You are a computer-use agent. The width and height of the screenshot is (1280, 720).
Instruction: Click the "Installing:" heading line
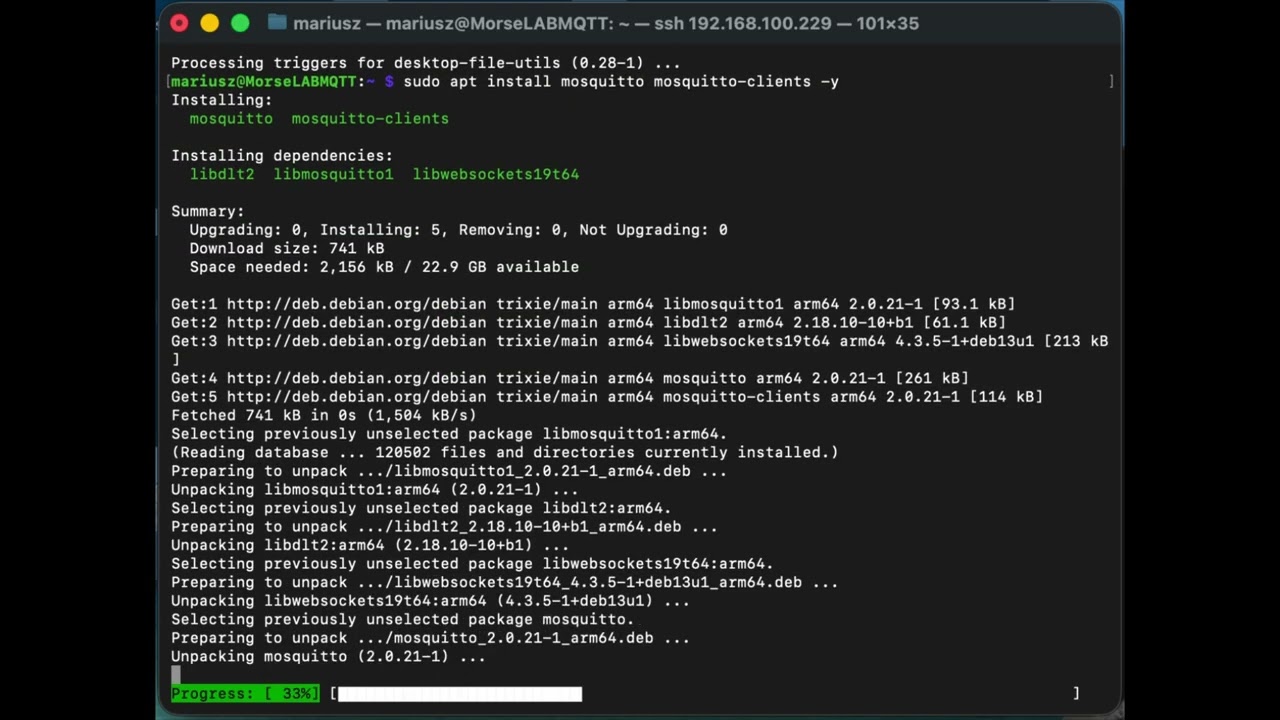tap(221, 100)
